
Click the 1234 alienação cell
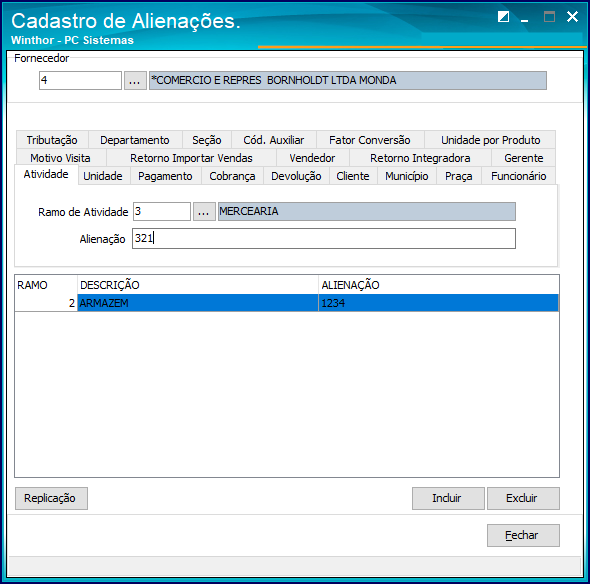pyautogui.click(x=439, y=303)
